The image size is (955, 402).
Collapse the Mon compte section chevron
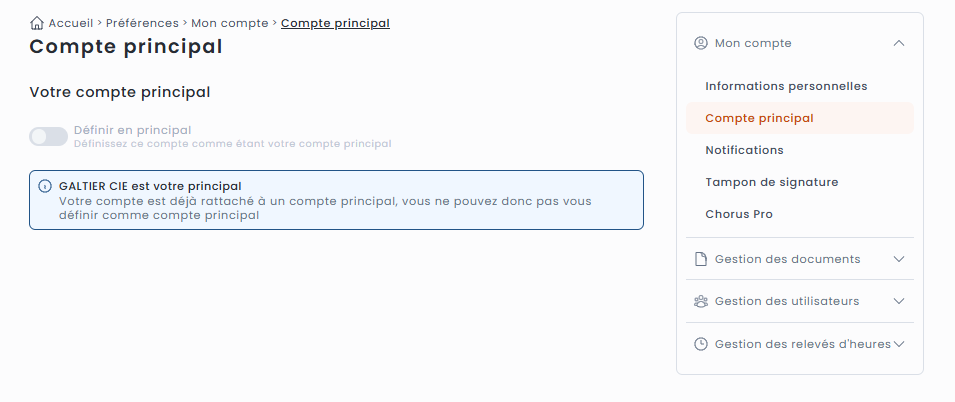[899, 43]
